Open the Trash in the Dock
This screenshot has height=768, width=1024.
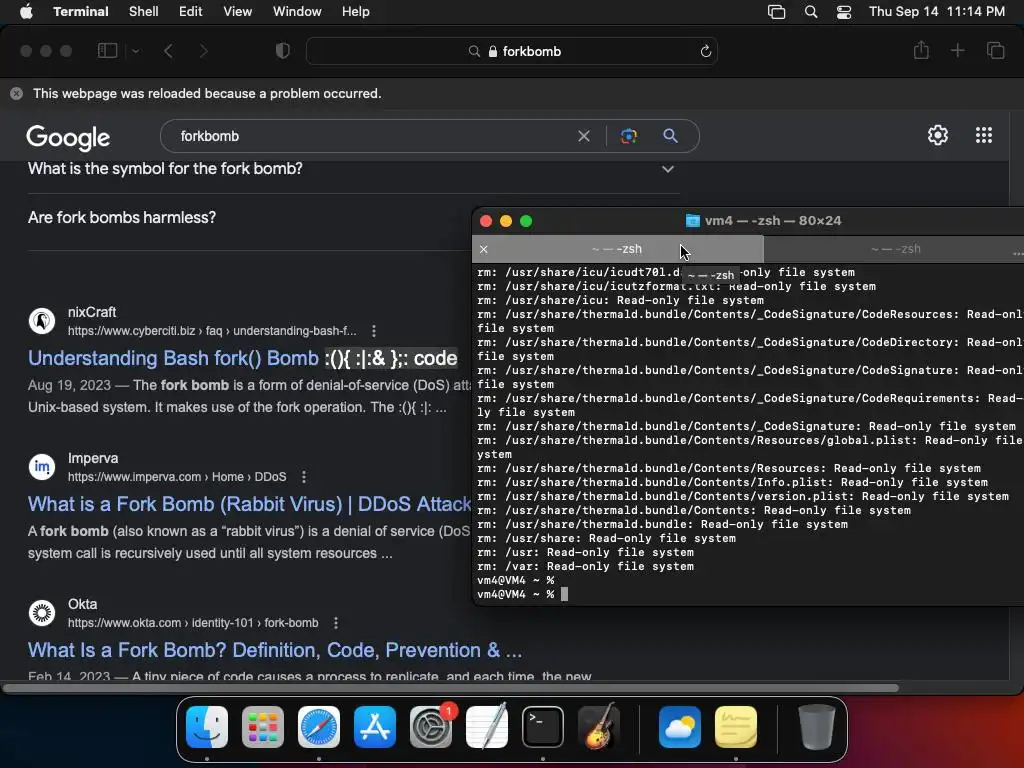click(x=816, y=727)
